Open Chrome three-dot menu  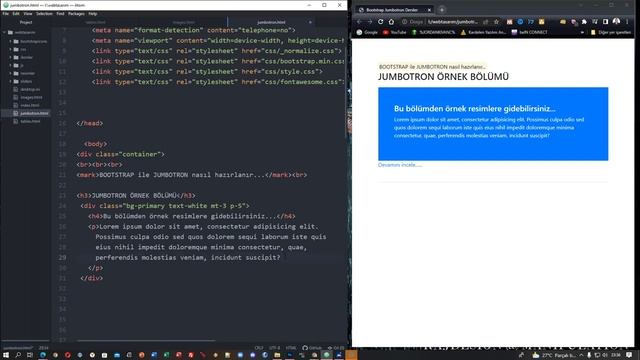(x=627, y=22)
